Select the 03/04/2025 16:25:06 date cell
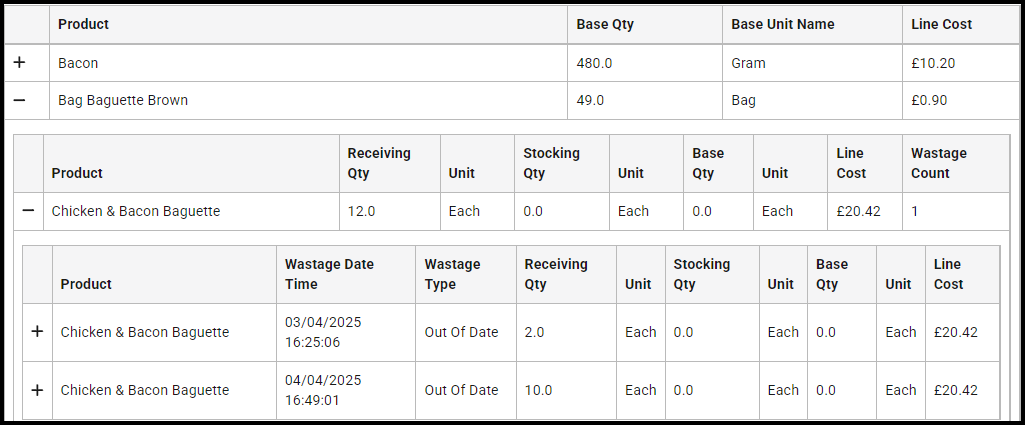 click(x=323, y=332)
